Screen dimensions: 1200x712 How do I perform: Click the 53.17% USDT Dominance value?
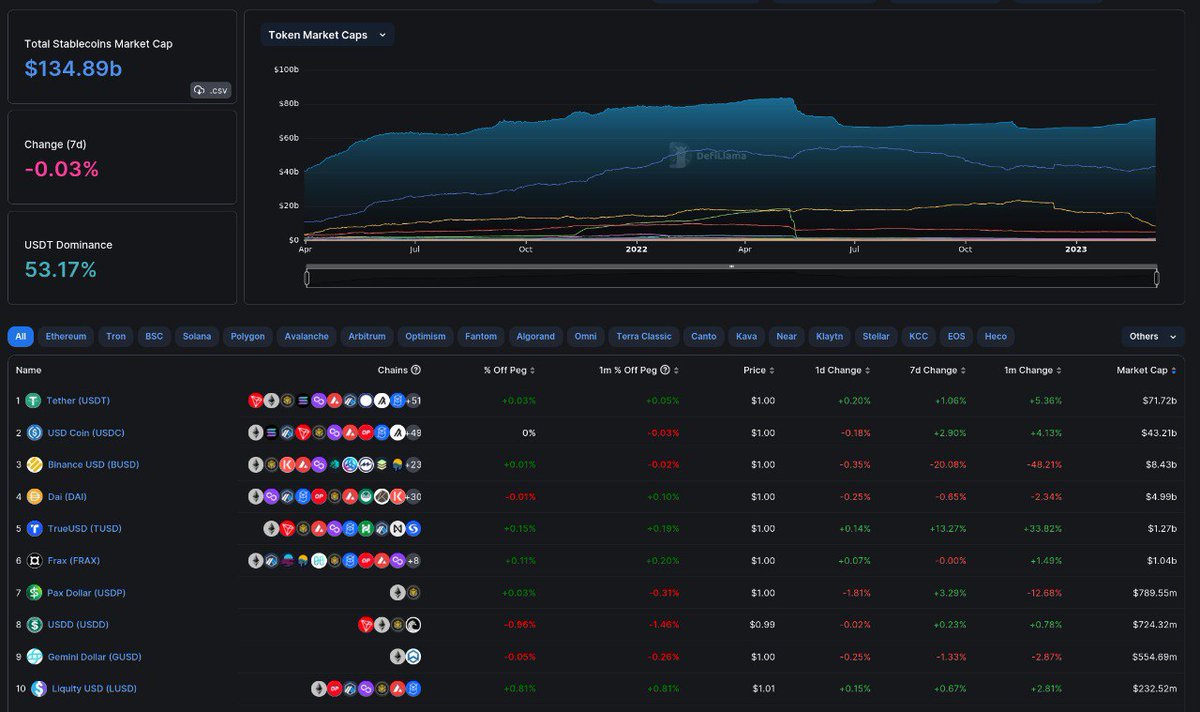pyautogui.click(x=61, y=270)
